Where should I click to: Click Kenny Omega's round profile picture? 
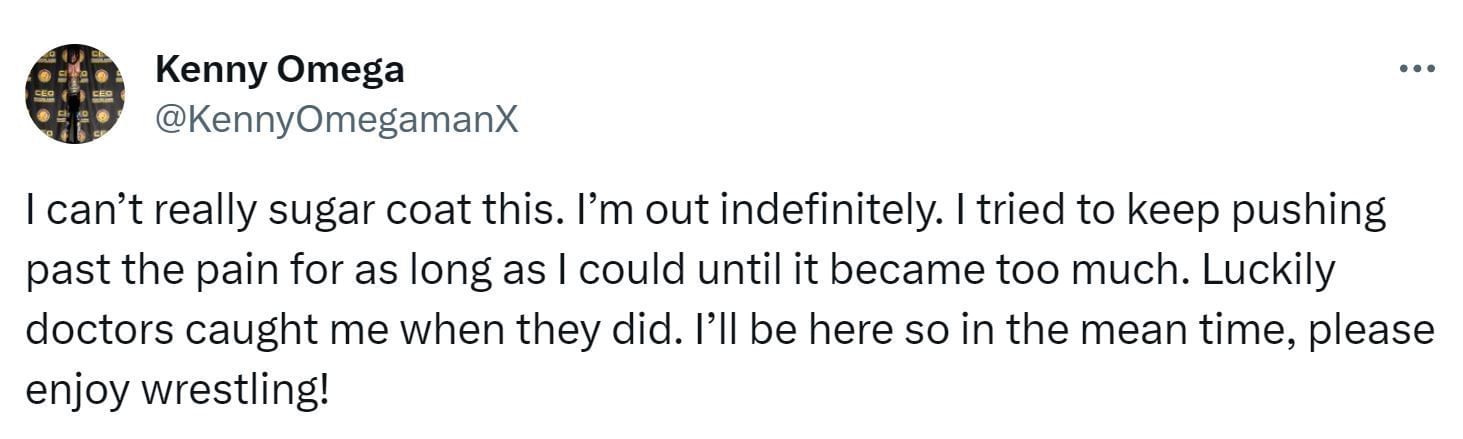[x=75, y=93]
